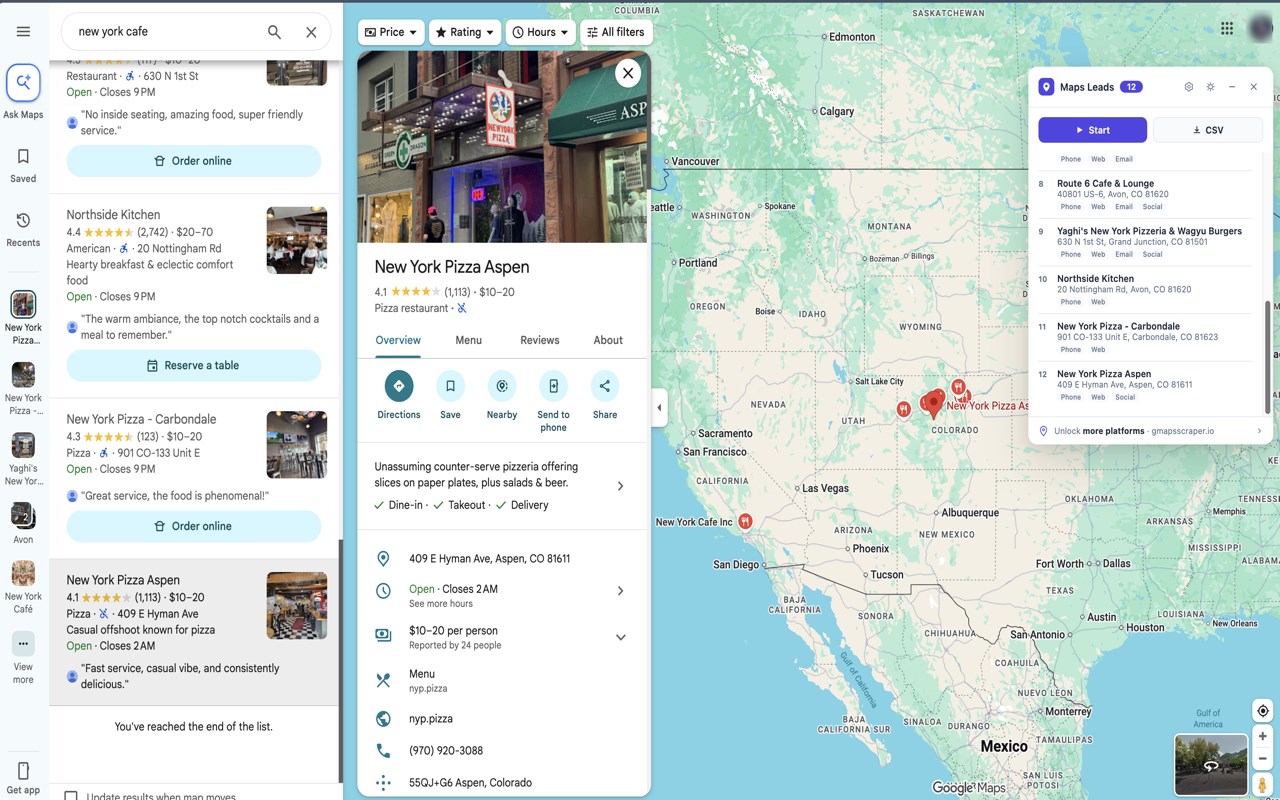Select New York Pizza - Carbondale lead row
Image resolution: width=1280 pixels, height=800 pixels.
pos(1145,337)
